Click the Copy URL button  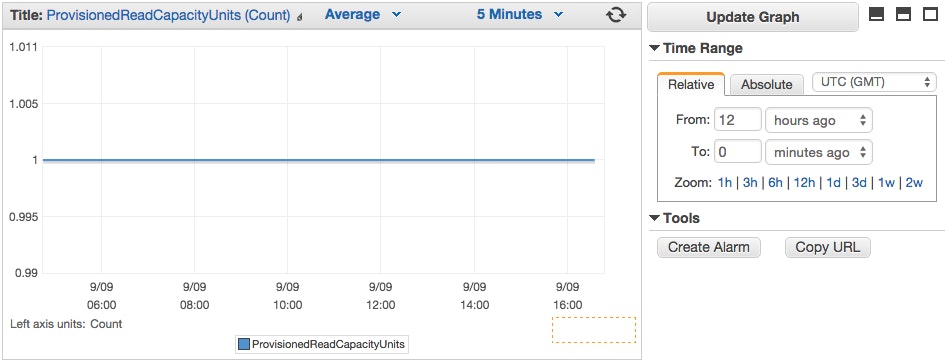point(827,247)
